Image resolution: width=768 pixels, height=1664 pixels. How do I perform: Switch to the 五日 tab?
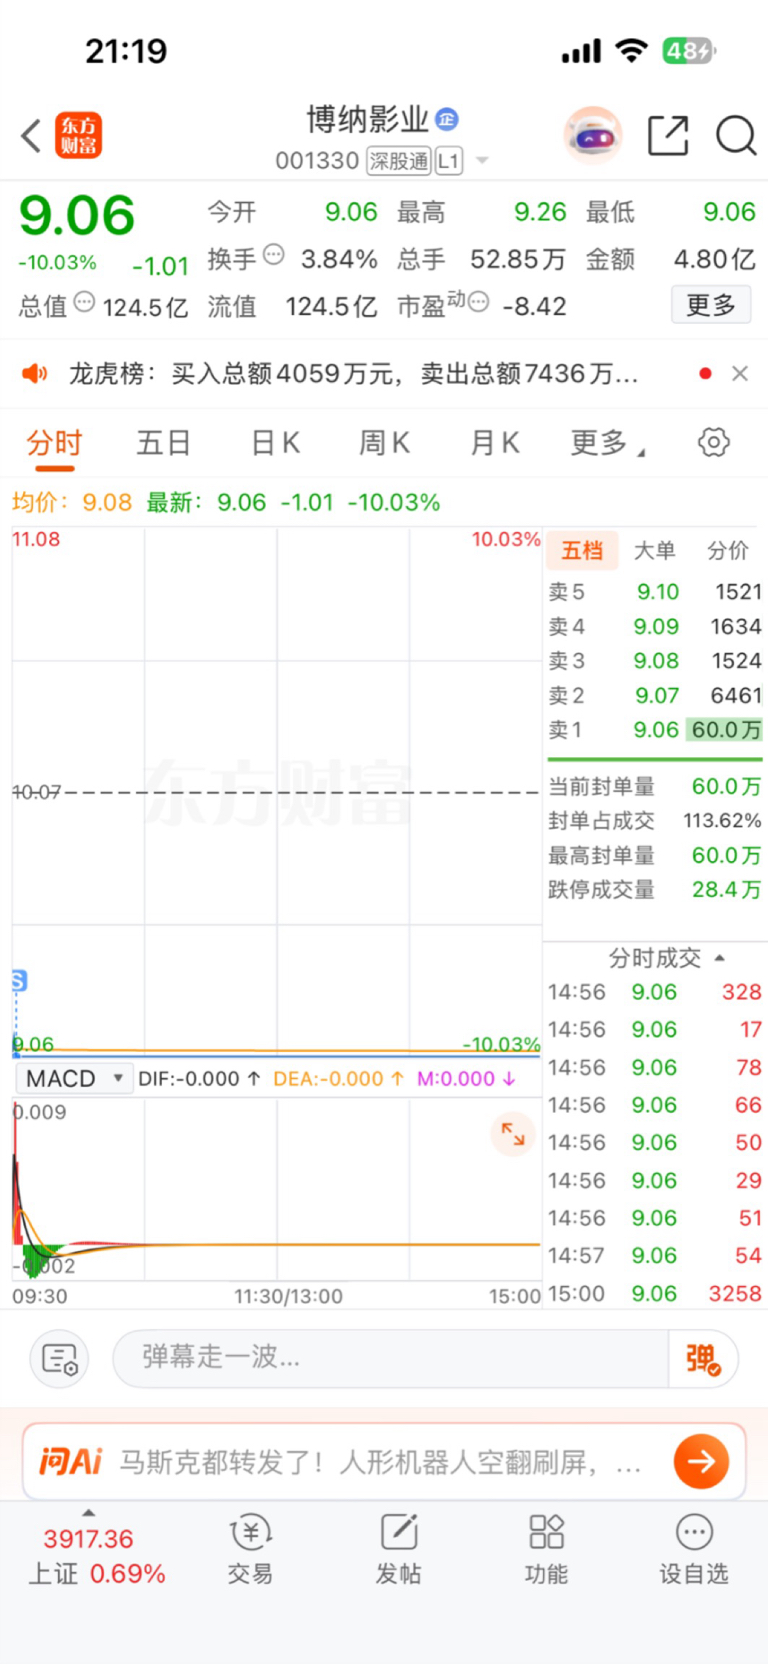163,443
